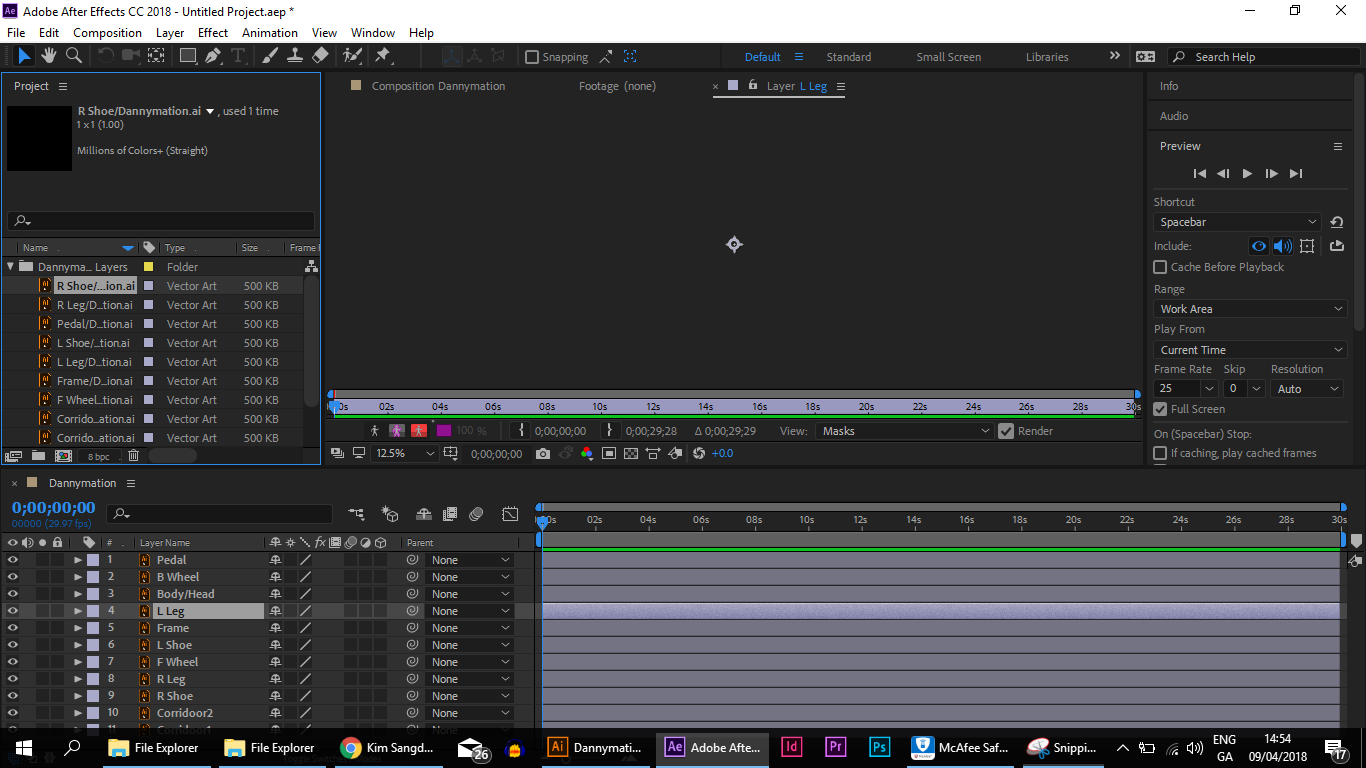Select the Zoom magnifier tool
The width and height of the screenshot is (1366, 768).
tap(73, 56)
